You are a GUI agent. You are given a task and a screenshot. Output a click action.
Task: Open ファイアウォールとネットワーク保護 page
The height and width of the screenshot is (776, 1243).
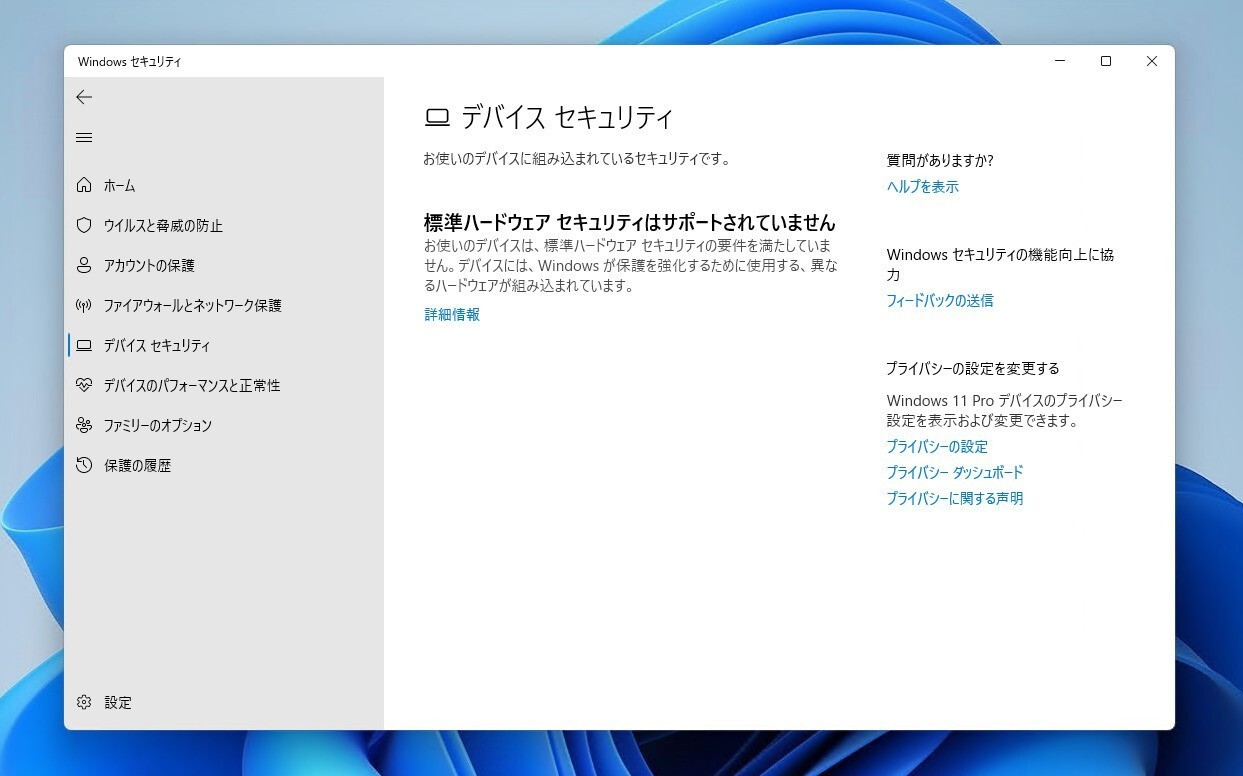click(x=192, y=305)
